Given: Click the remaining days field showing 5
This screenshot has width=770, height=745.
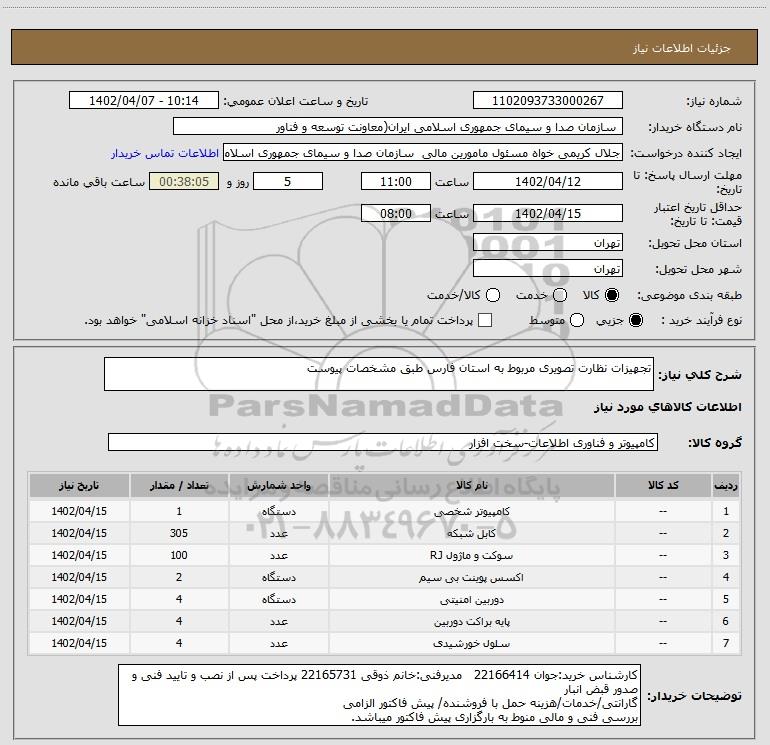Looking at the screenshot, I should 288,182.
